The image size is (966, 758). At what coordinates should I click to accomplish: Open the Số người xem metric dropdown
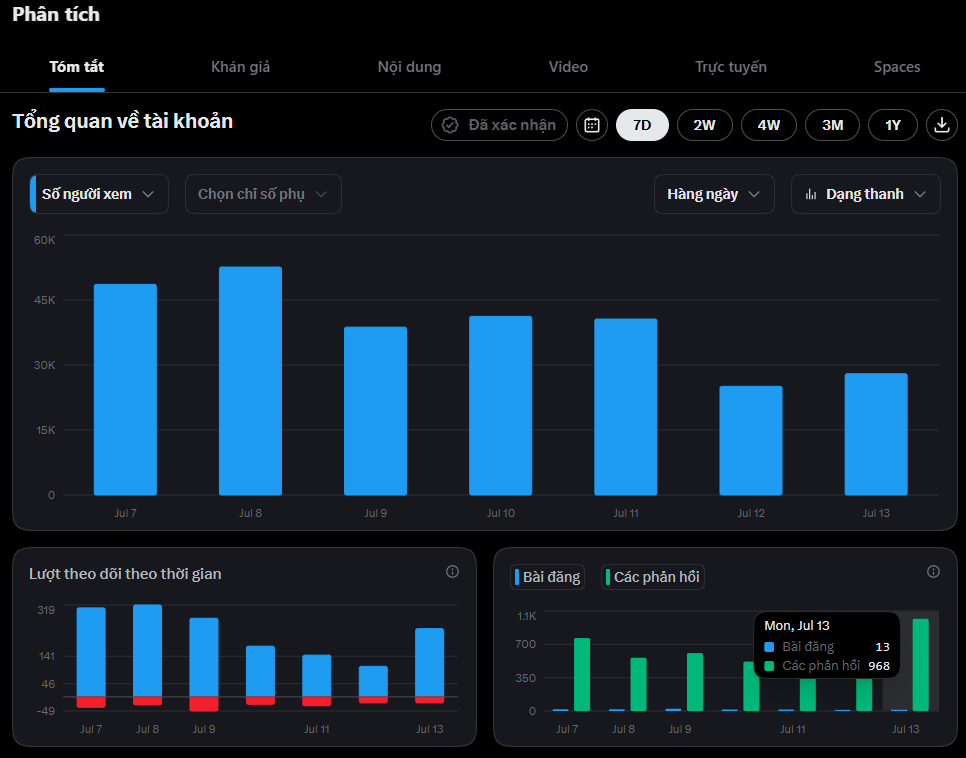coord(99,194)
